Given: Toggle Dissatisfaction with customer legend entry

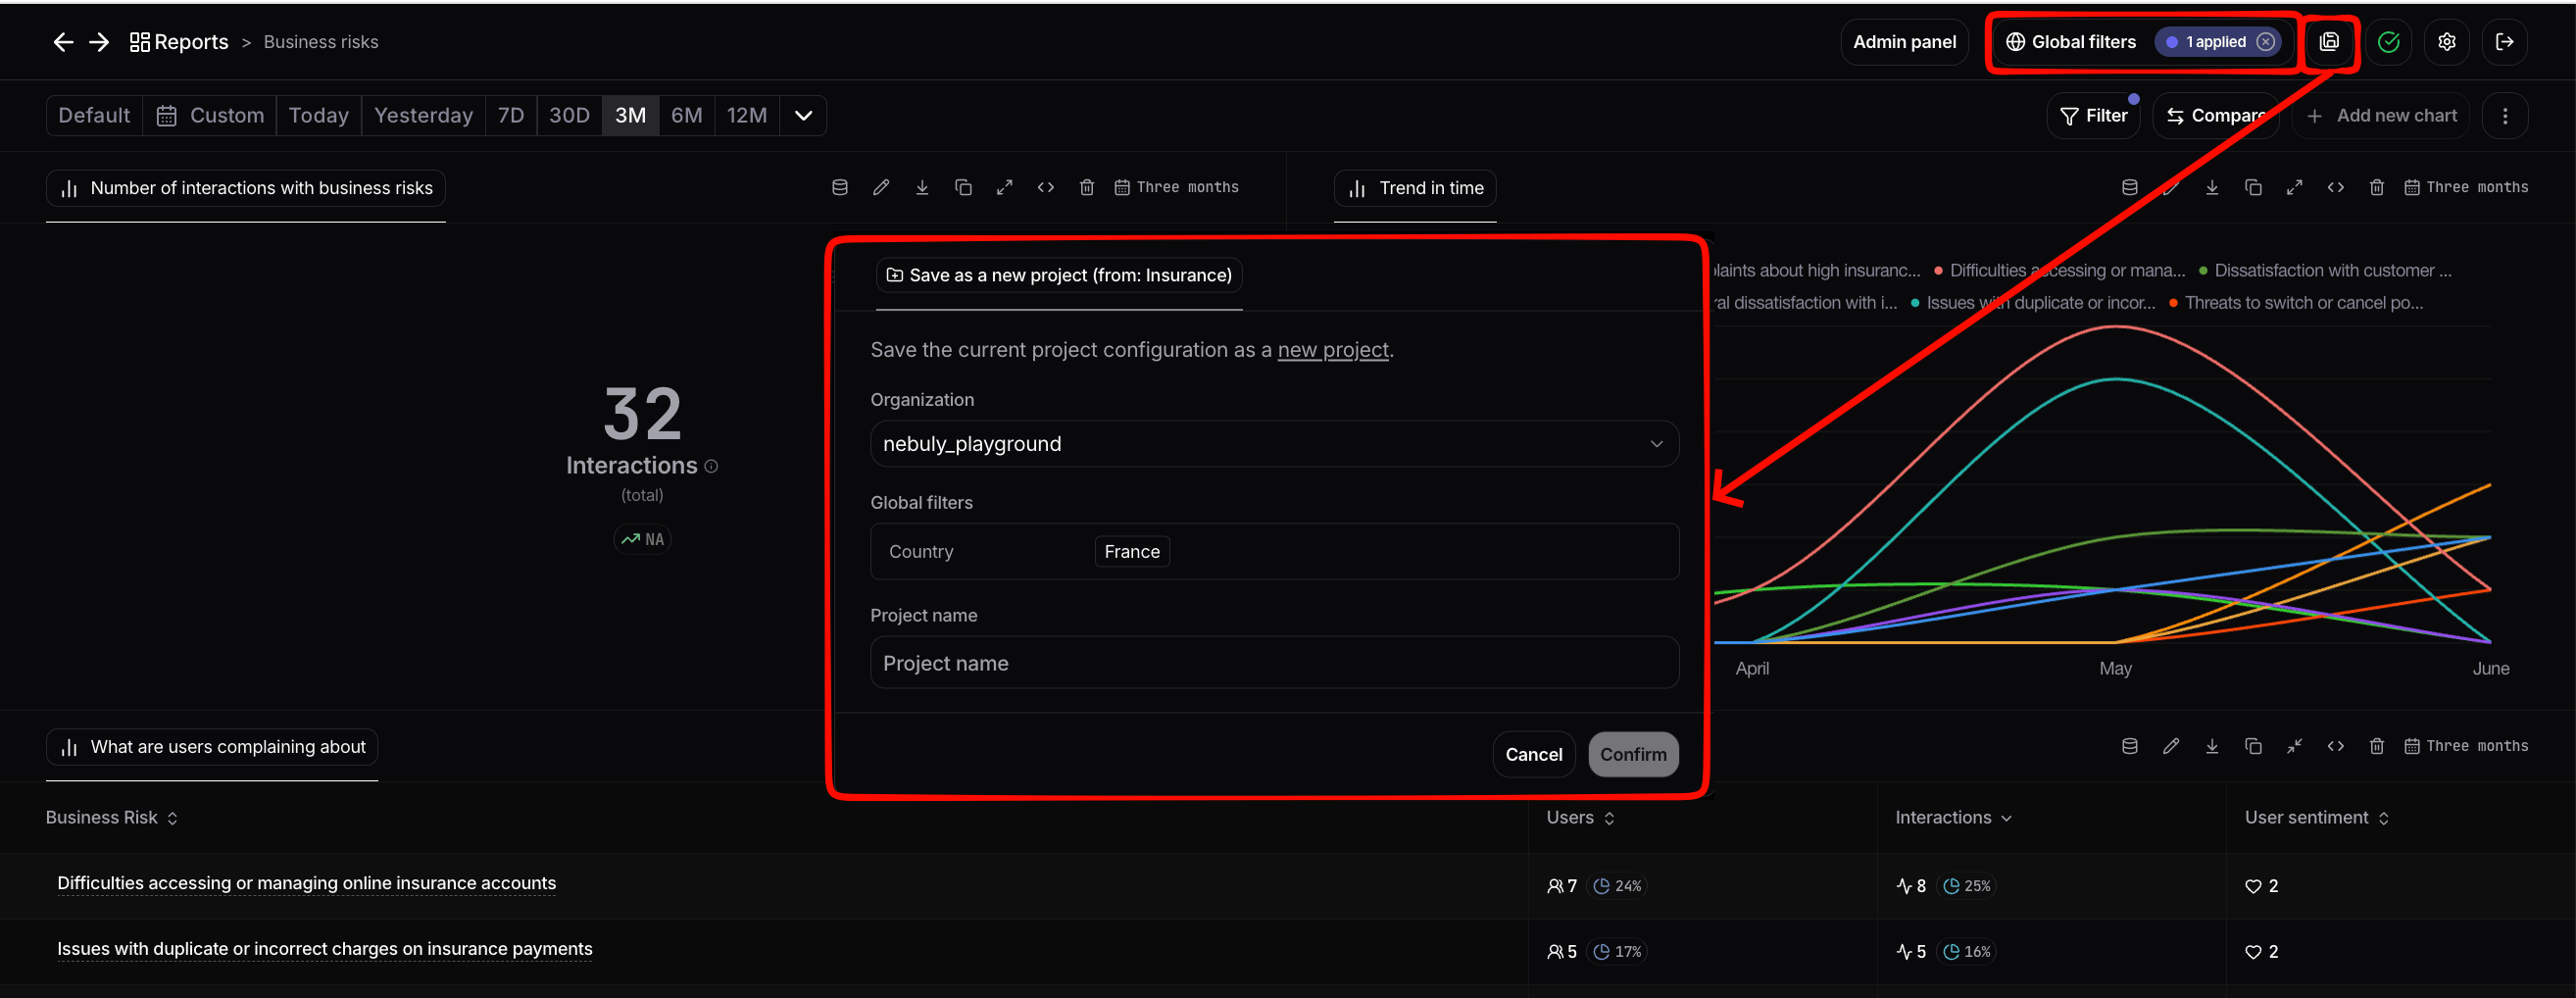Looking at the screenshot, I should coord(2325,271).
